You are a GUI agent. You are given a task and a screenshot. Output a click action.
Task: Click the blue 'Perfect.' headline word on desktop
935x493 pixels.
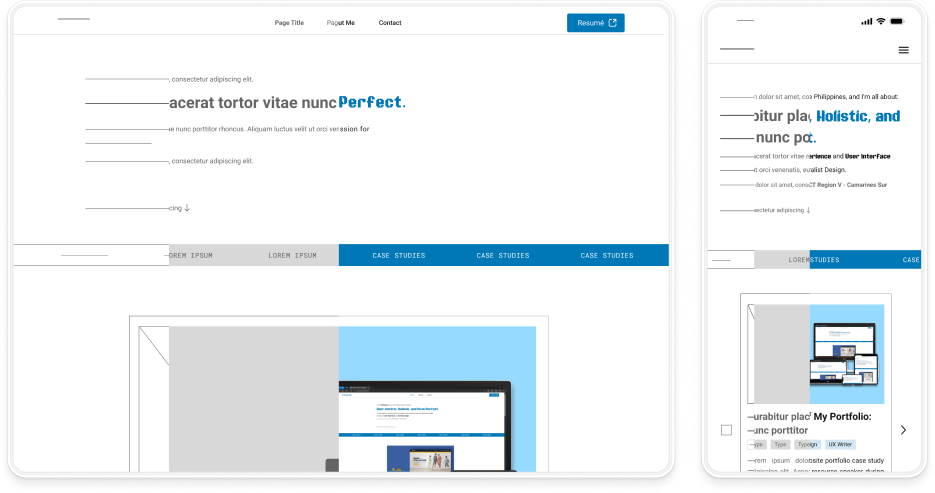tap(372, 103)
